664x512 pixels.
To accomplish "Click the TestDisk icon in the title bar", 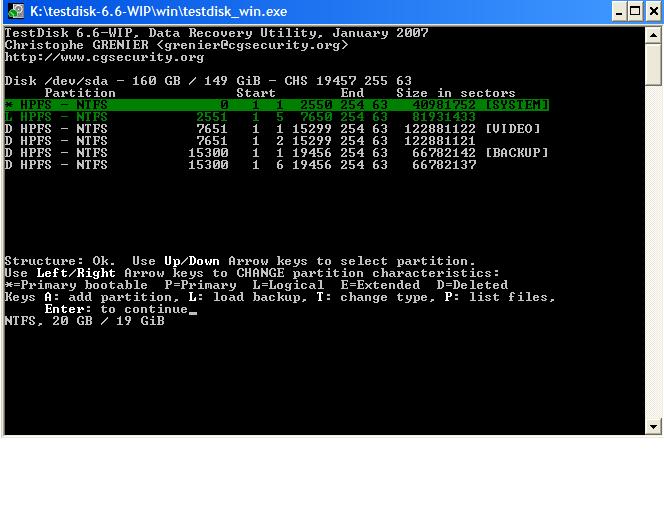I will point(16,11).
